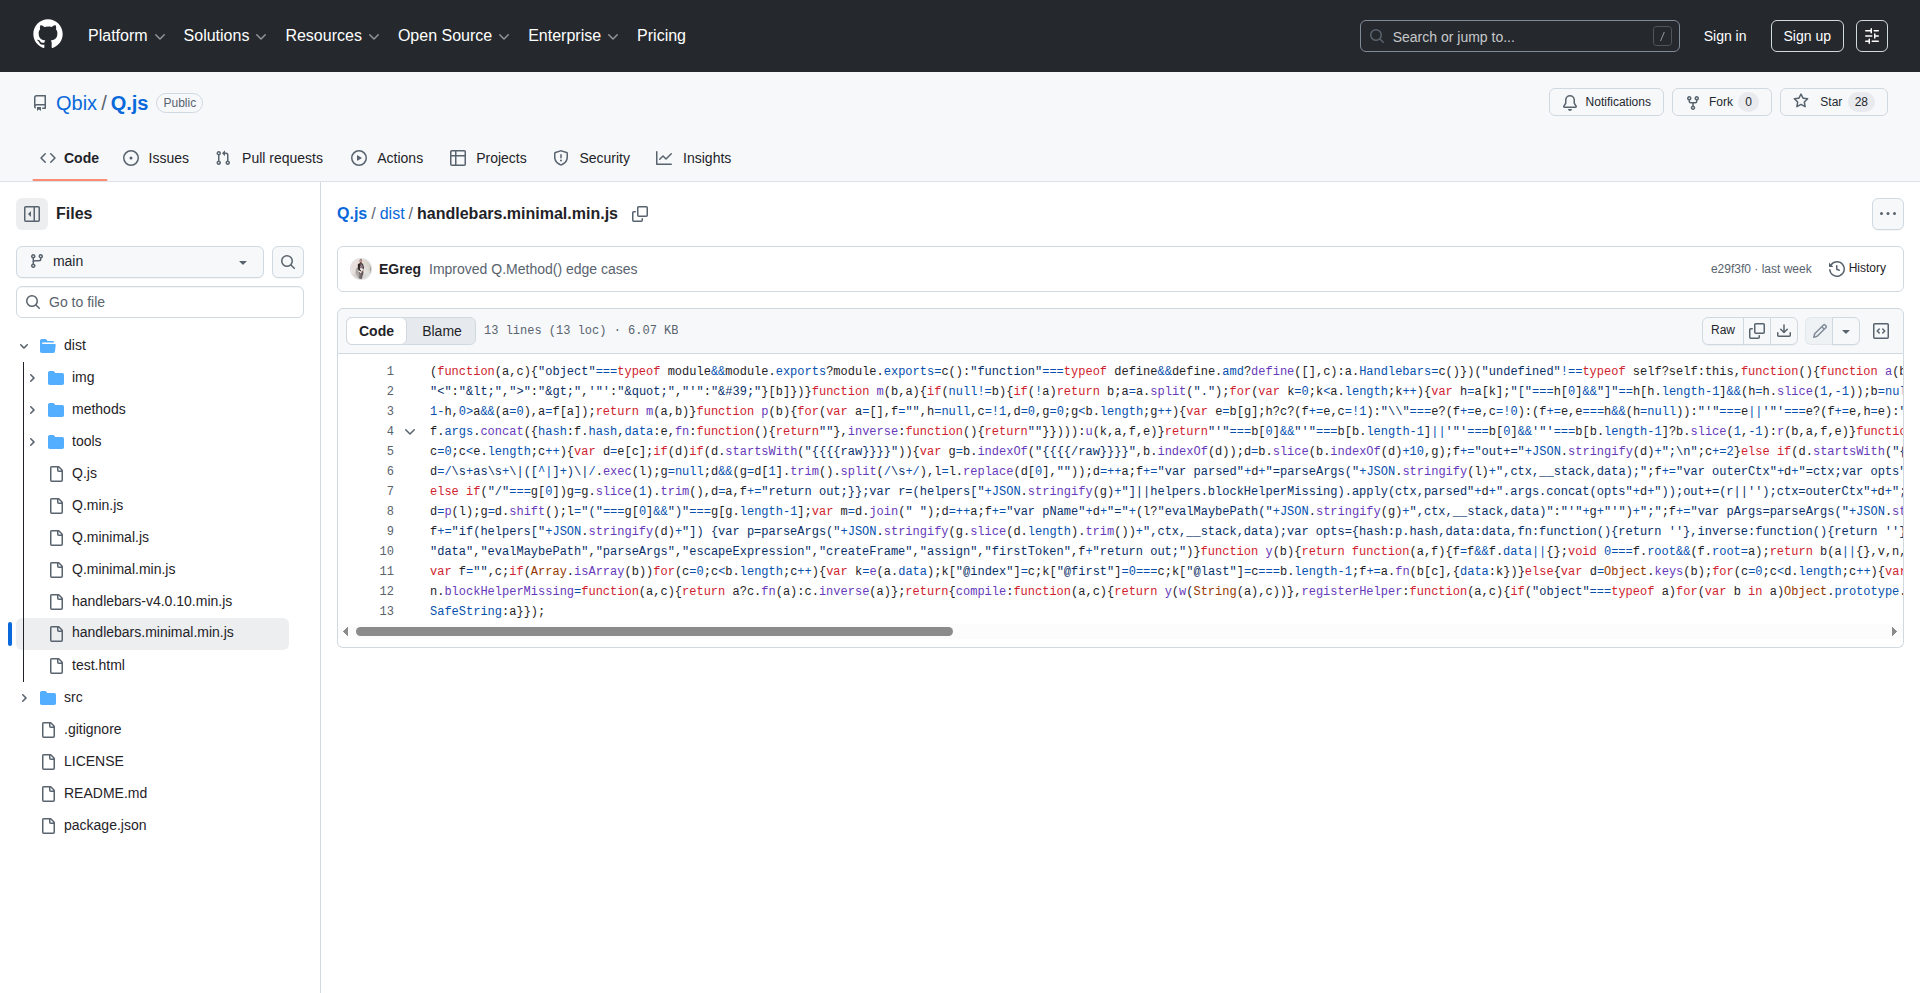Click the Sign in link
This screenshot has height=993, width=1920.
tap(1725, 36)
